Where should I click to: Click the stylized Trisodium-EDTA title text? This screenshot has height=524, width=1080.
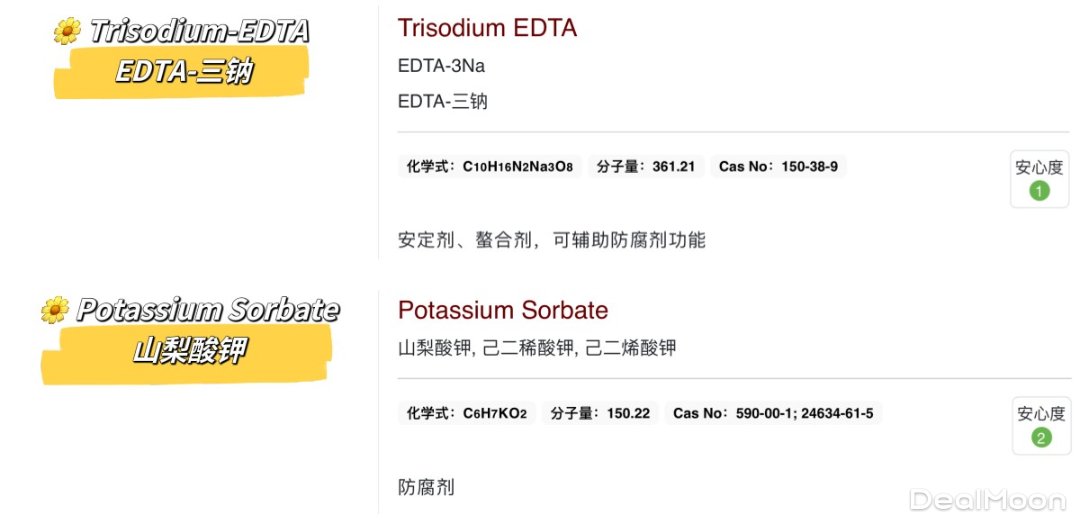[x=199, y=32]
